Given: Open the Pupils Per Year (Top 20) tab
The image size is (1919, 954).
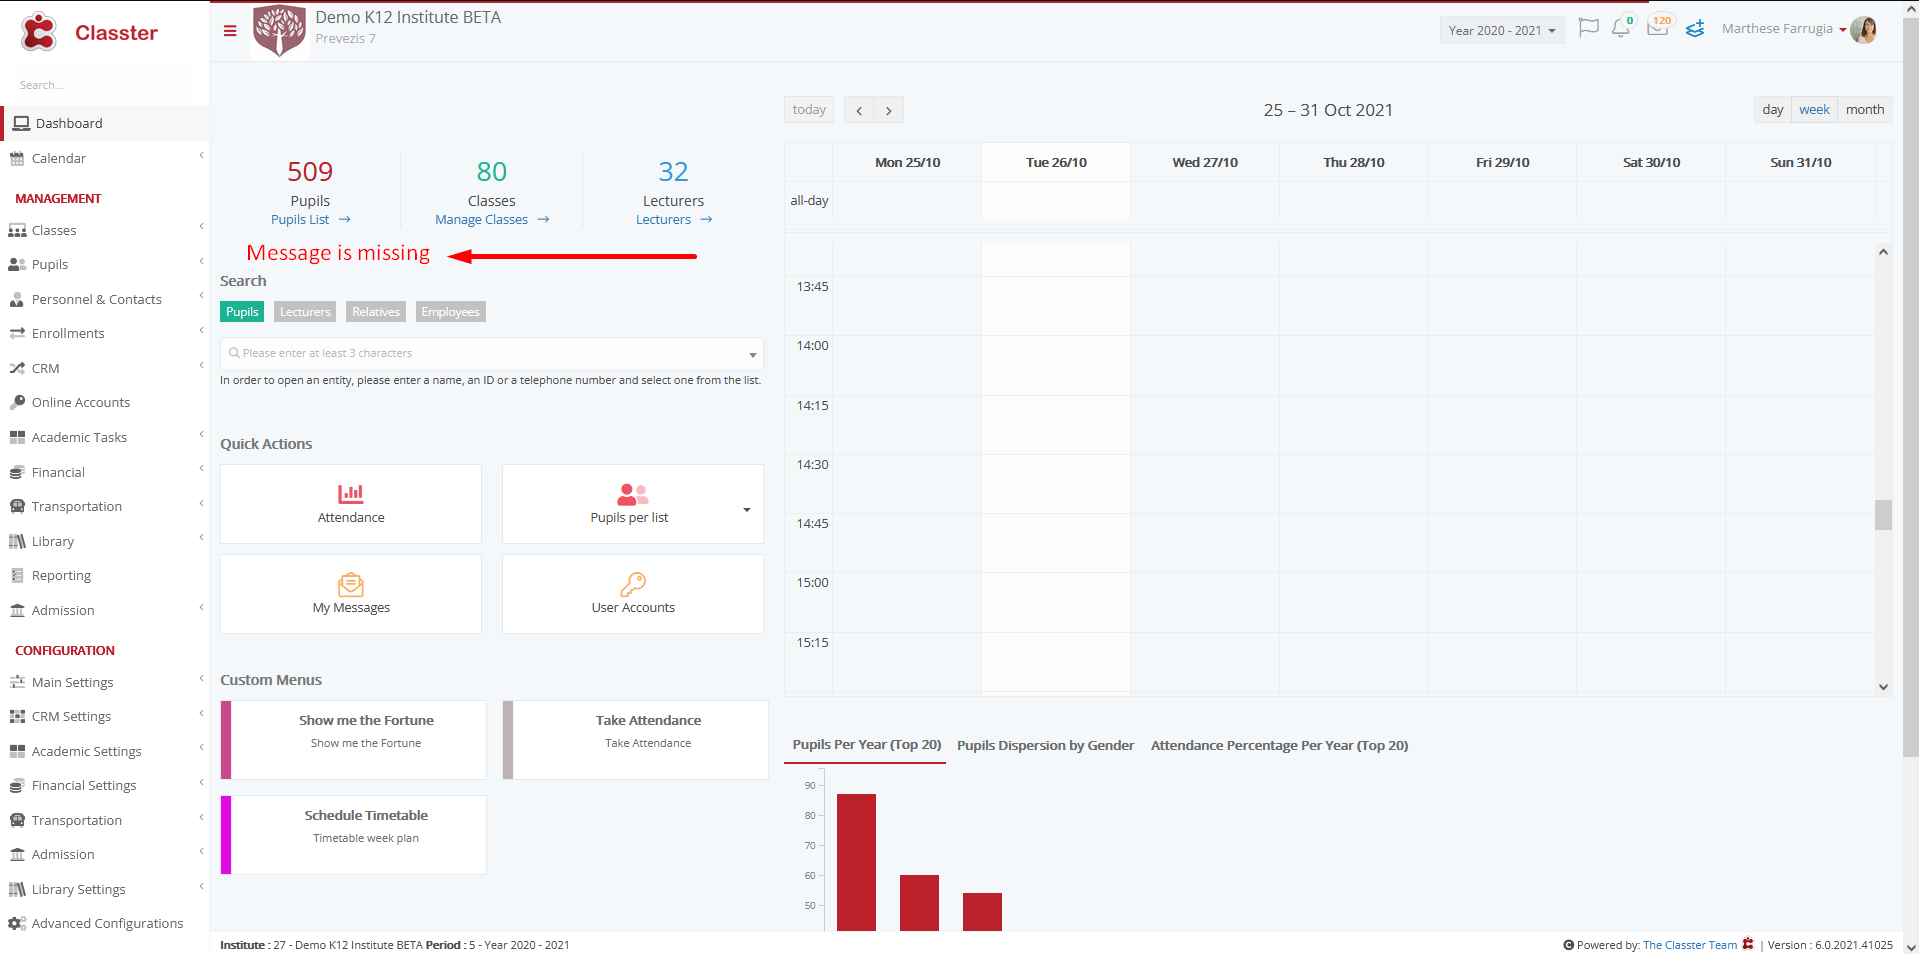Looking at the screenshot, I should pyautogui.click(x=866, y=745).
